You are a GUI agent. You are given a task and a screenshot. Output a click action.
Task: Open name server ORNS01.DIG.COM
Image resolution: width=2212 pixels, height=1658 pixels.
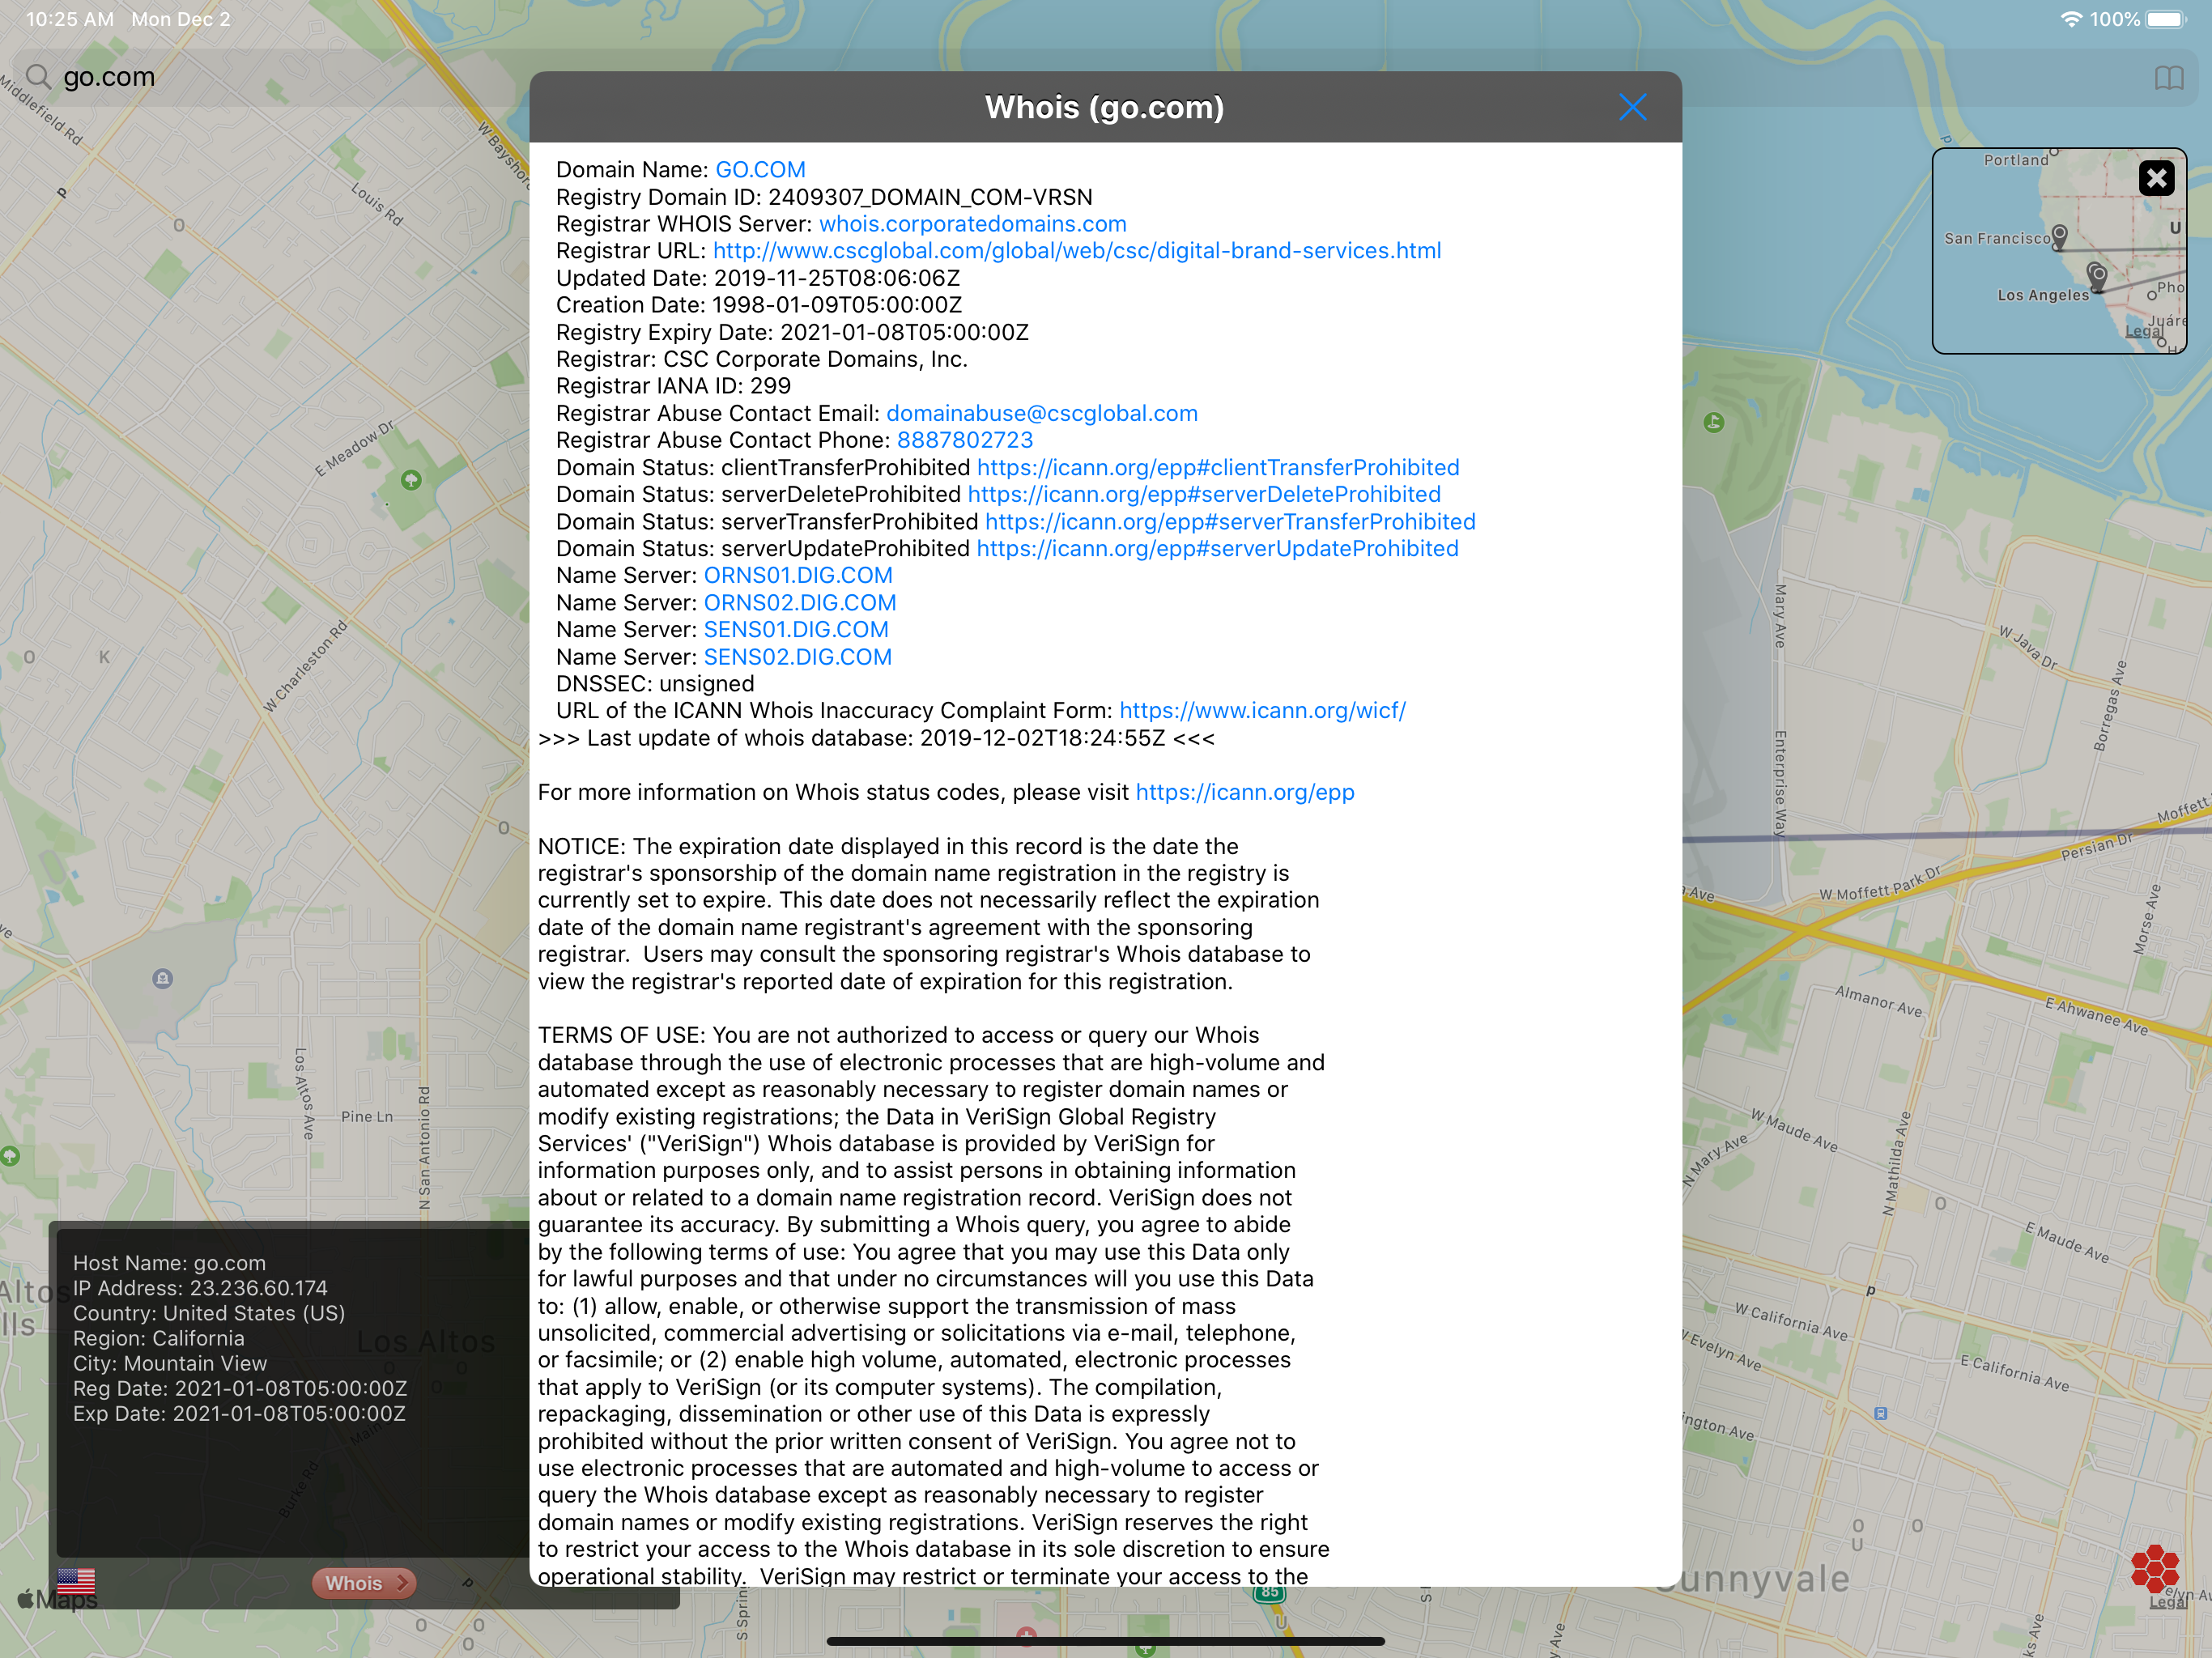pos(798,575)
